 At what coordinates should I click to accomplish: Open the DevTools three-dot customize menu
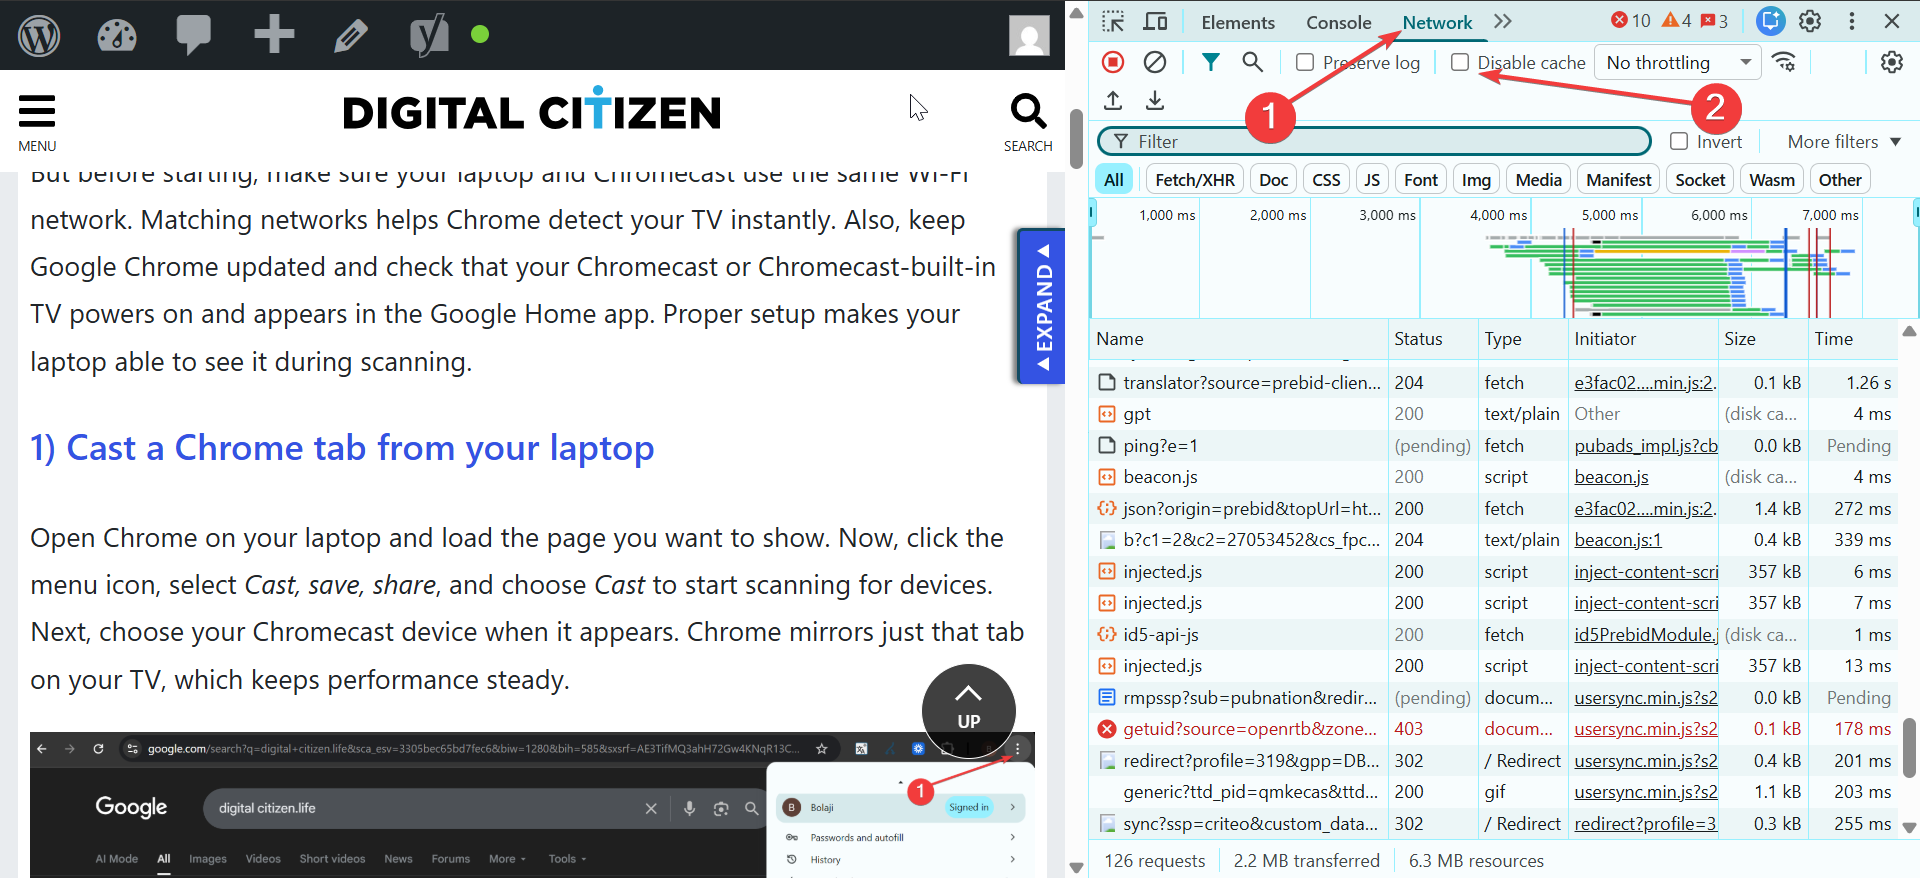click(x=1852, y=21)
